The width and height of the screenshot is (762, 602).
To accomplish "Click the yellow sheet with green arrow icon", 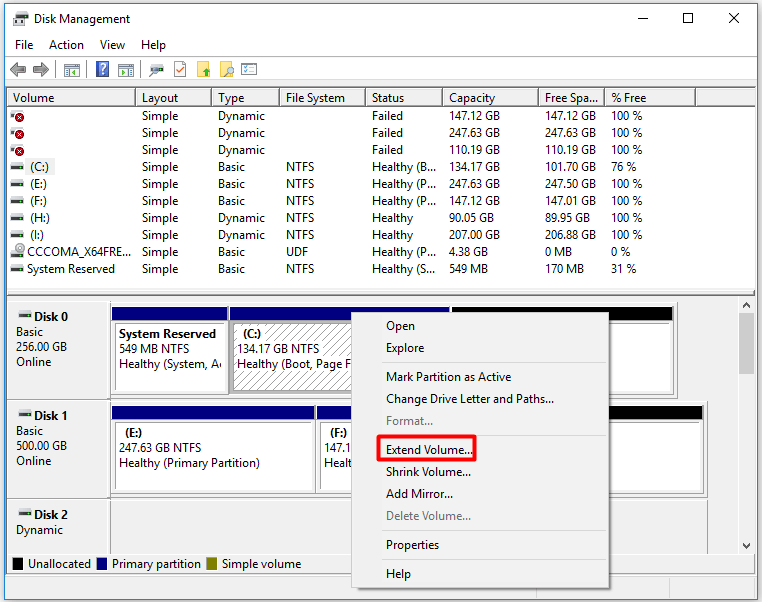I will pos(204,69).
